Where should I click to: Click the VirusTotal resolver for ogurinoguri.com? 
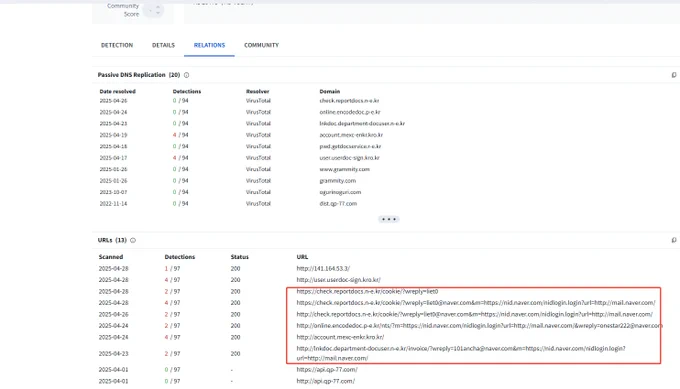pos(258,192)
